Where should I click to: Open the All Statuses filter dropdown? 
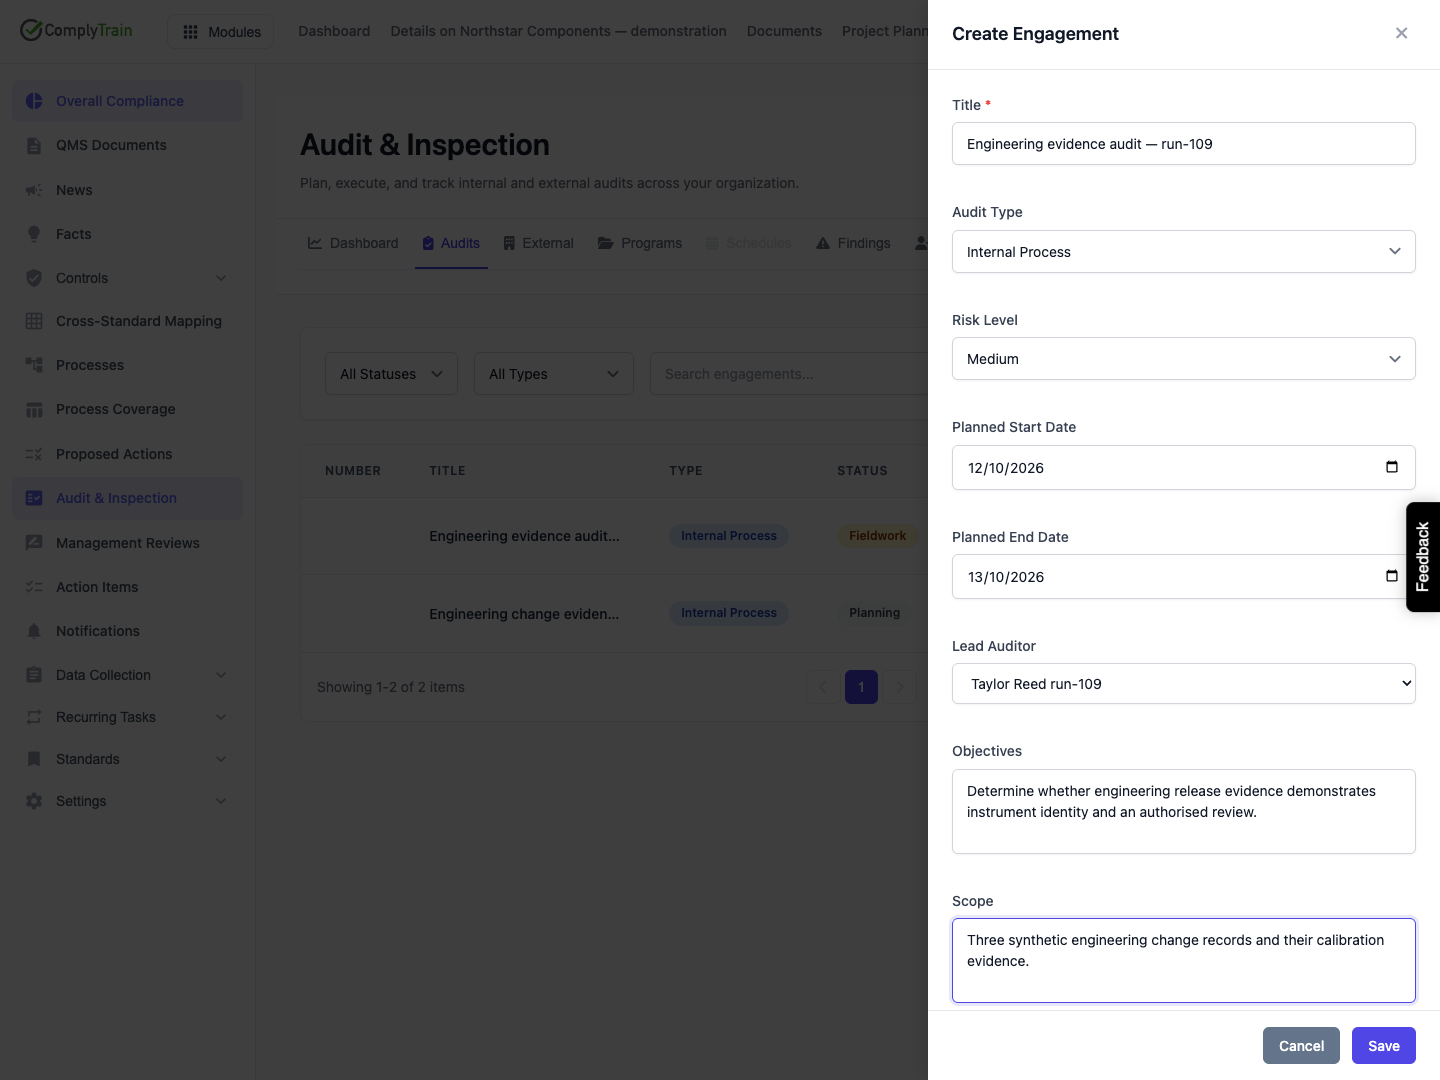tap(391, 374)
